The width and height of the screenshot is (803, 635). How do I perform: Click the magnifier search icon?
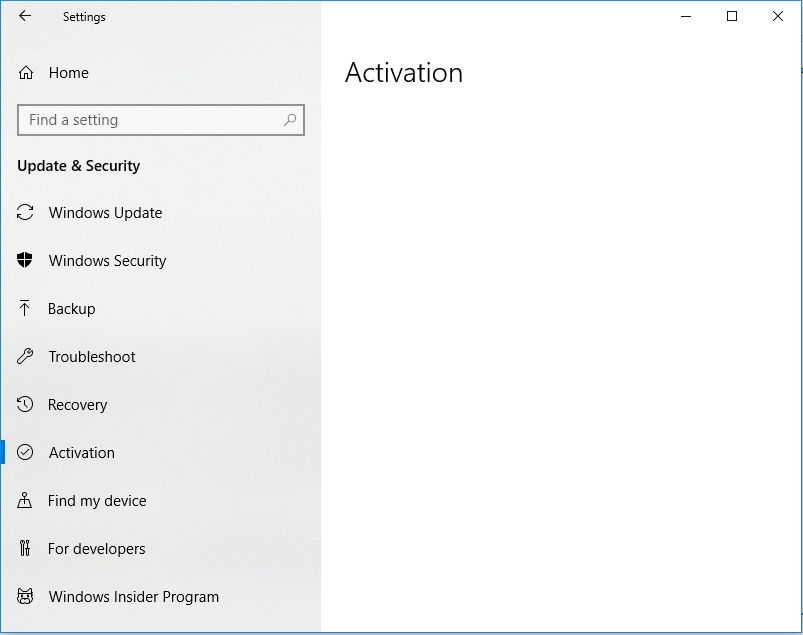click(x=290, y=120)
